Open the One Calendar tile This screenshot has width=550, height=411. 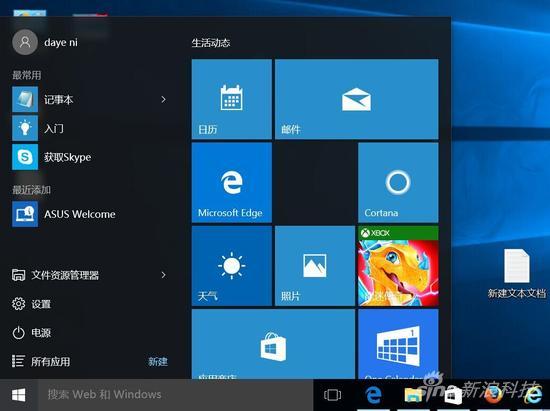(398, 344)
